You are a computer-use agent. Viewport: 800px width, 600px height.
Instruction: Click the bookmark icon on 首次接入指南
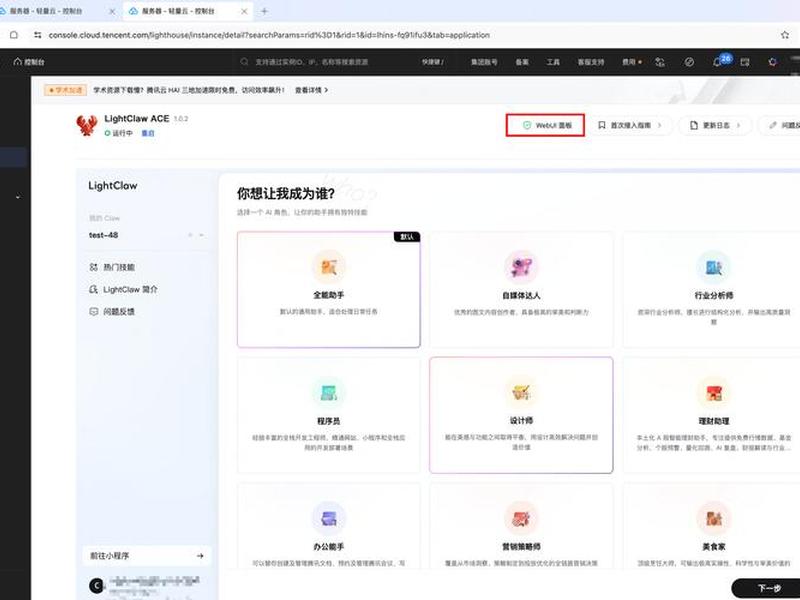coord(602,125)
